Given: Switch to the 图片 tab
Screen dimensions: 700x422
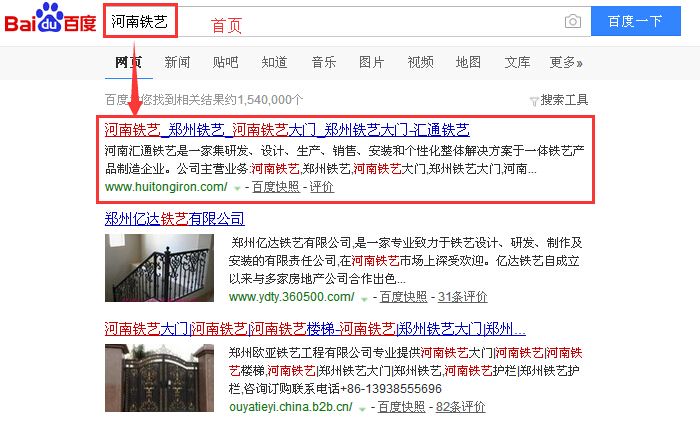Looking at the screenshot, I should point(371,62).
